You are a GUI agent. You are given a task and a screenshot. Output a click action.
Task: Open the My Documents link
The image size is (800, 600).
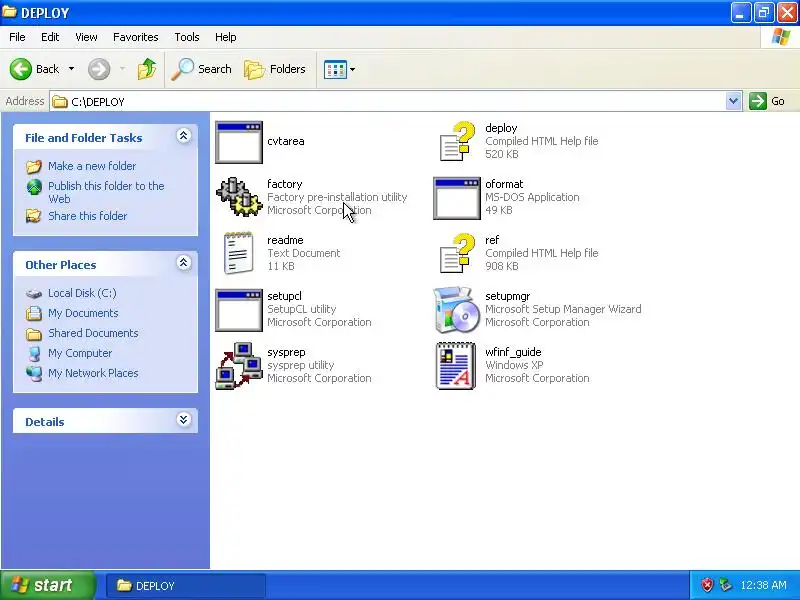(x=83, y=313)
